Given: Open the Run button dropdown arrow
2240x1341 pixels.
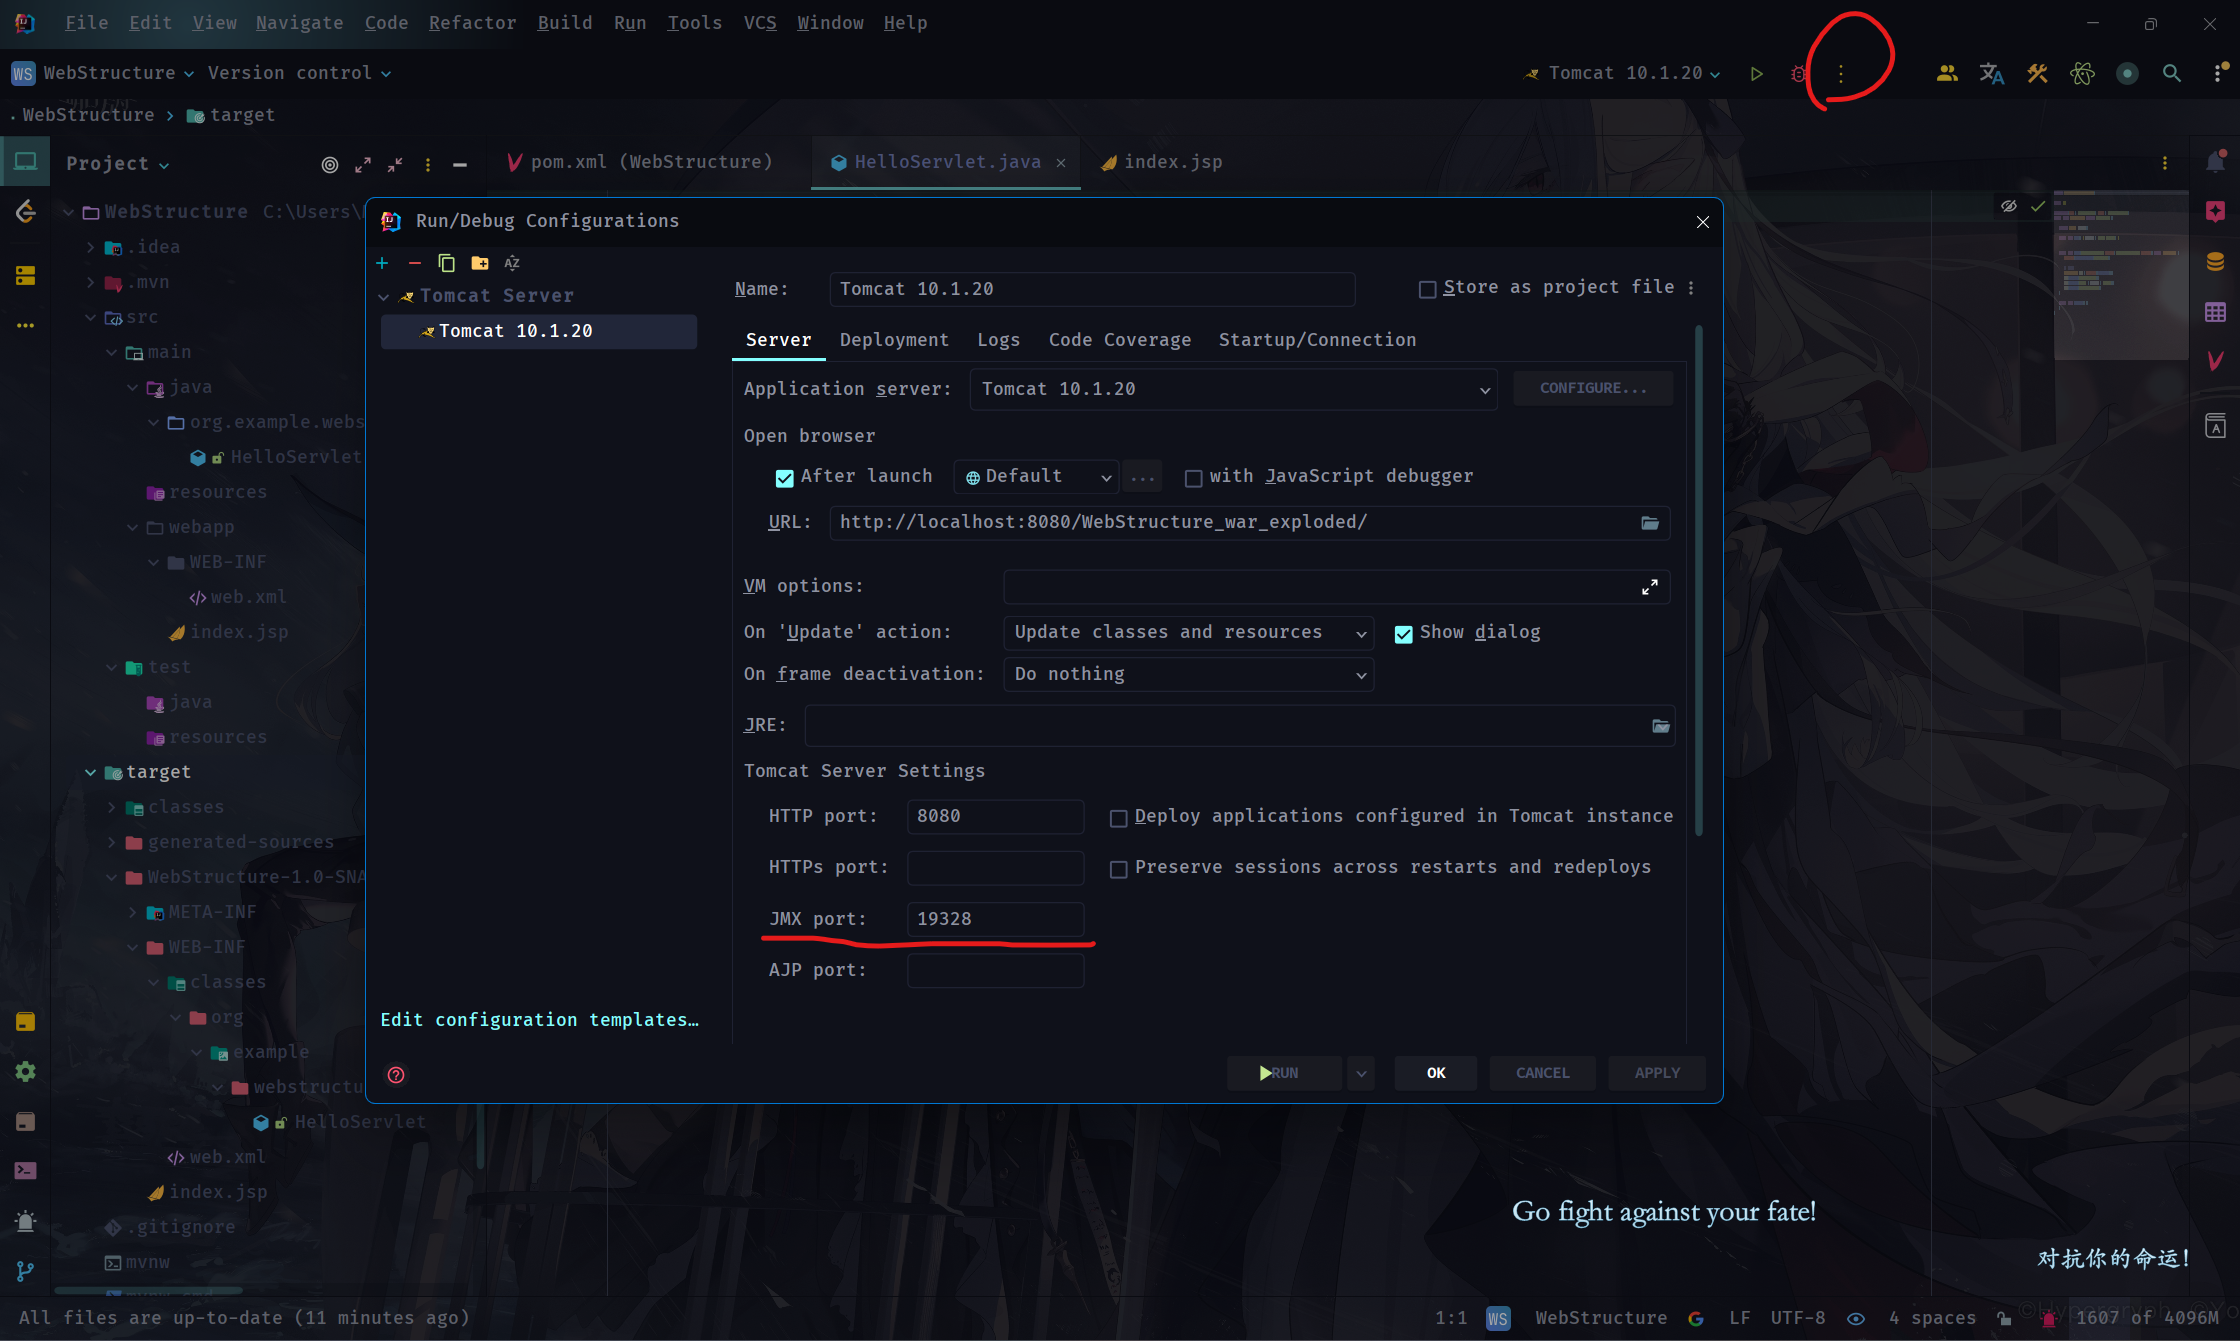Looking at the screenshot, I should point(1360,1073).
